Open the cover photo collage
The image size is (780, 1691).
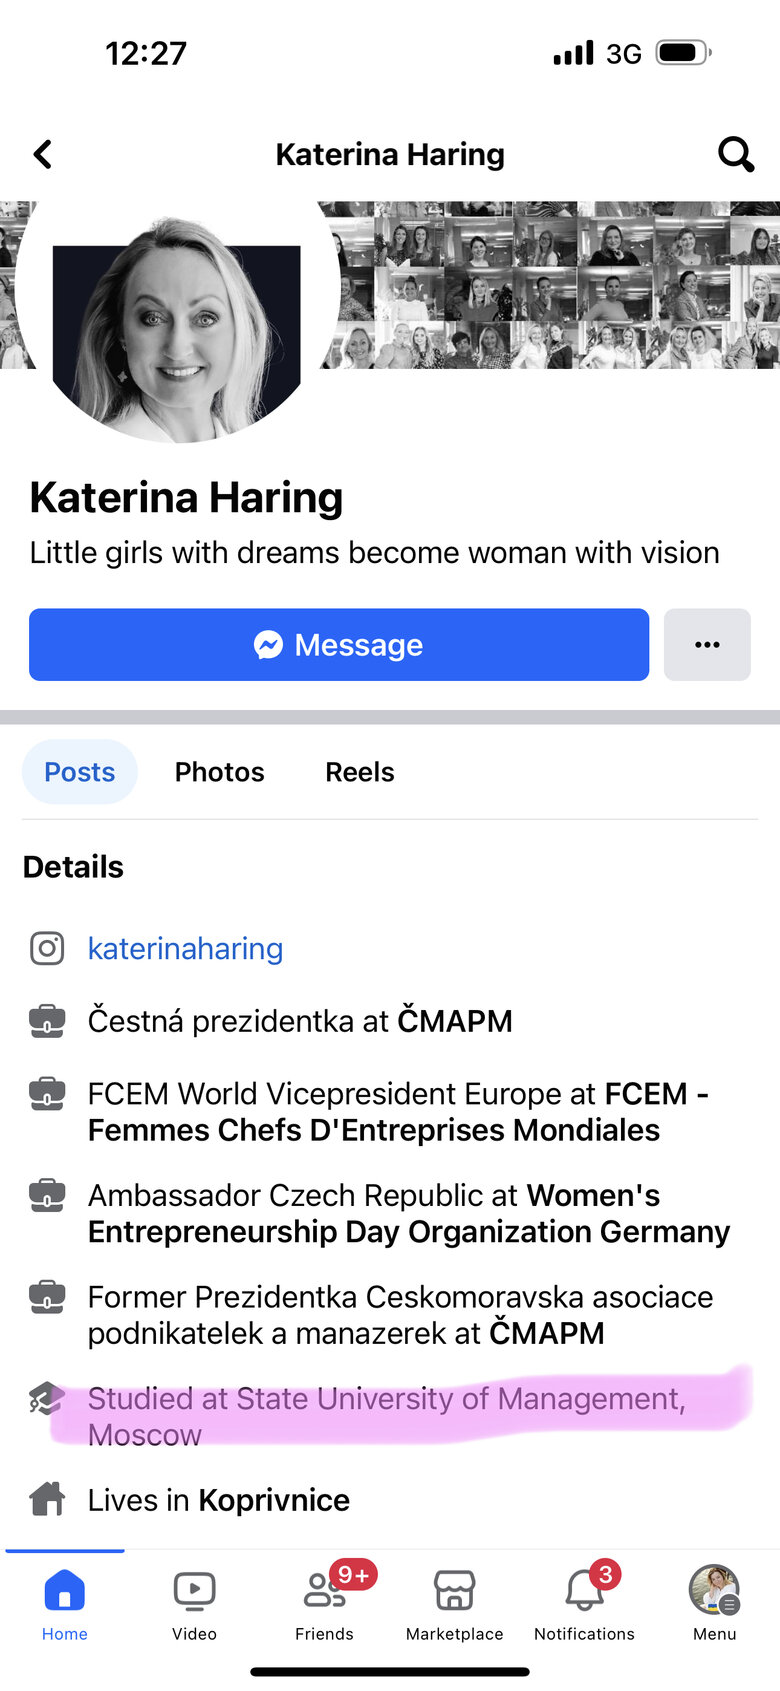550,285
